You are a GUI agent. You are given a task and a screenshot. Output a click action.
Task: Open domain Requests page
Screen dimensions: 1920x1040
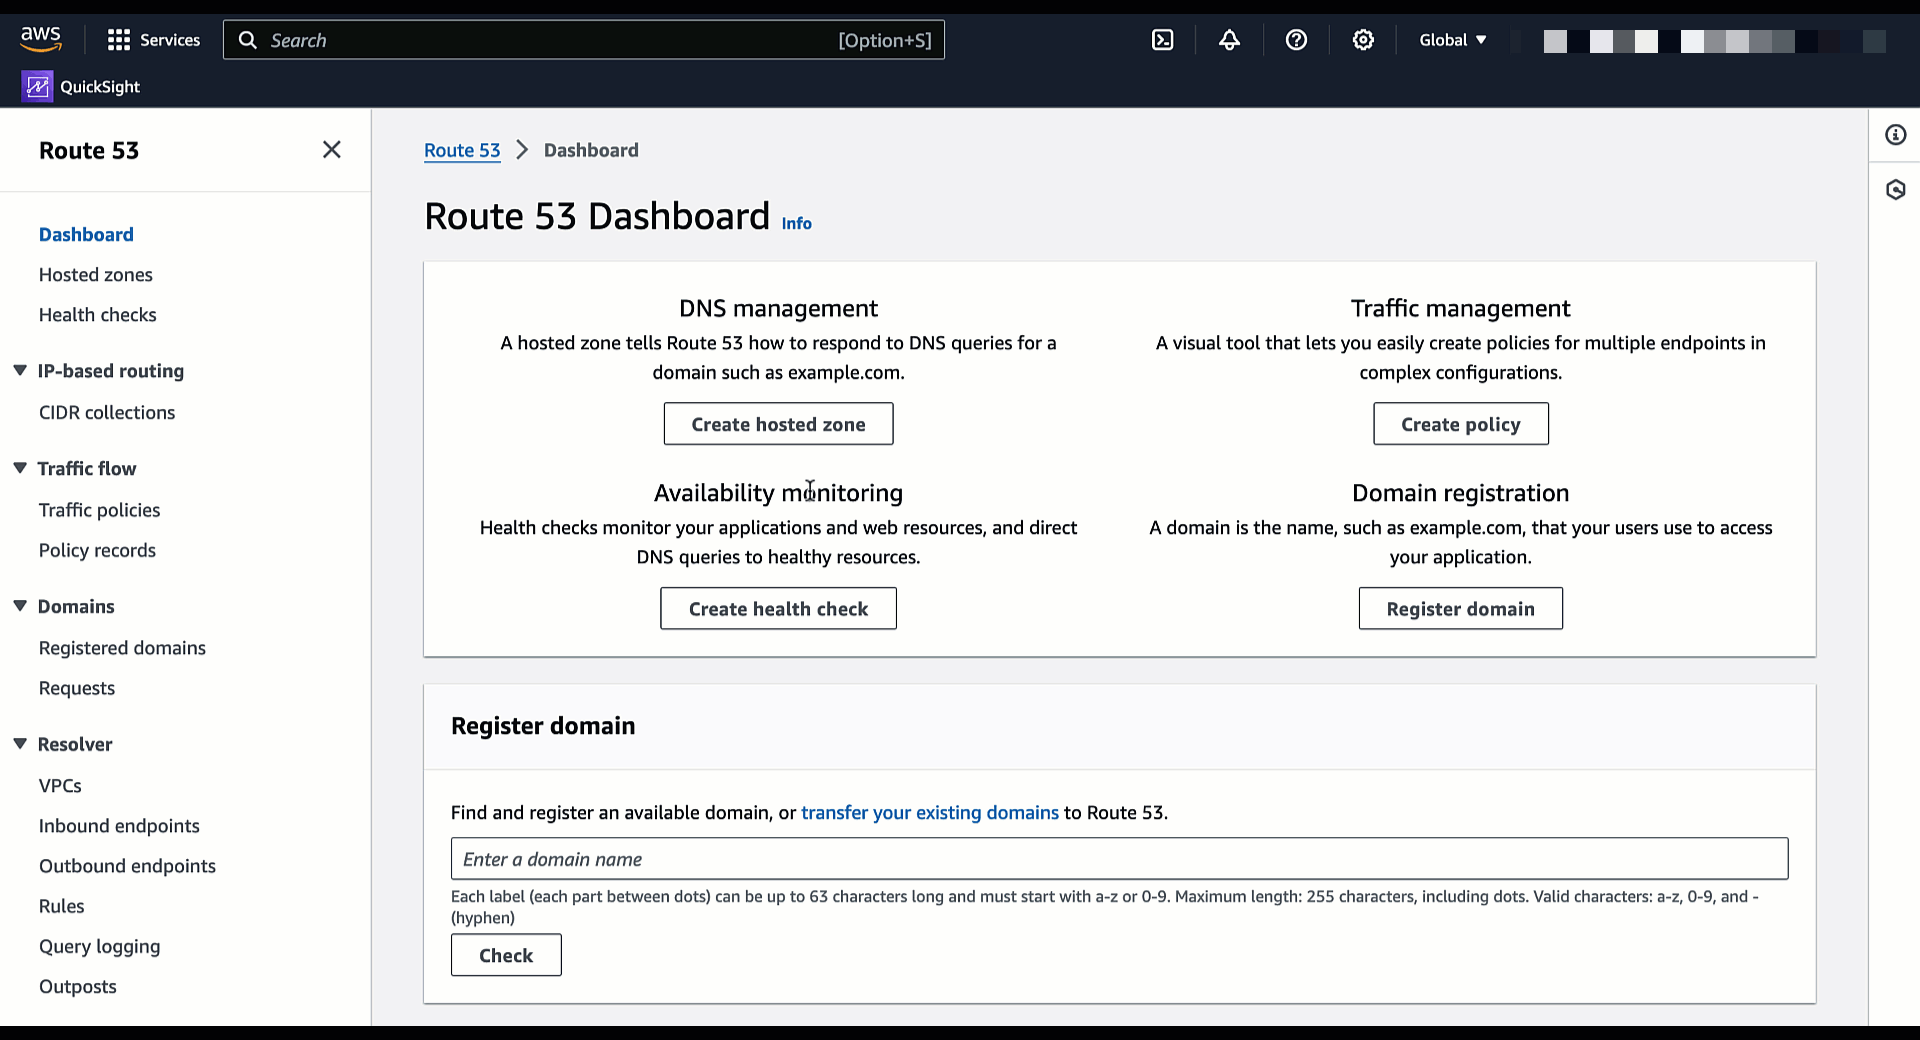coord(77,689)
